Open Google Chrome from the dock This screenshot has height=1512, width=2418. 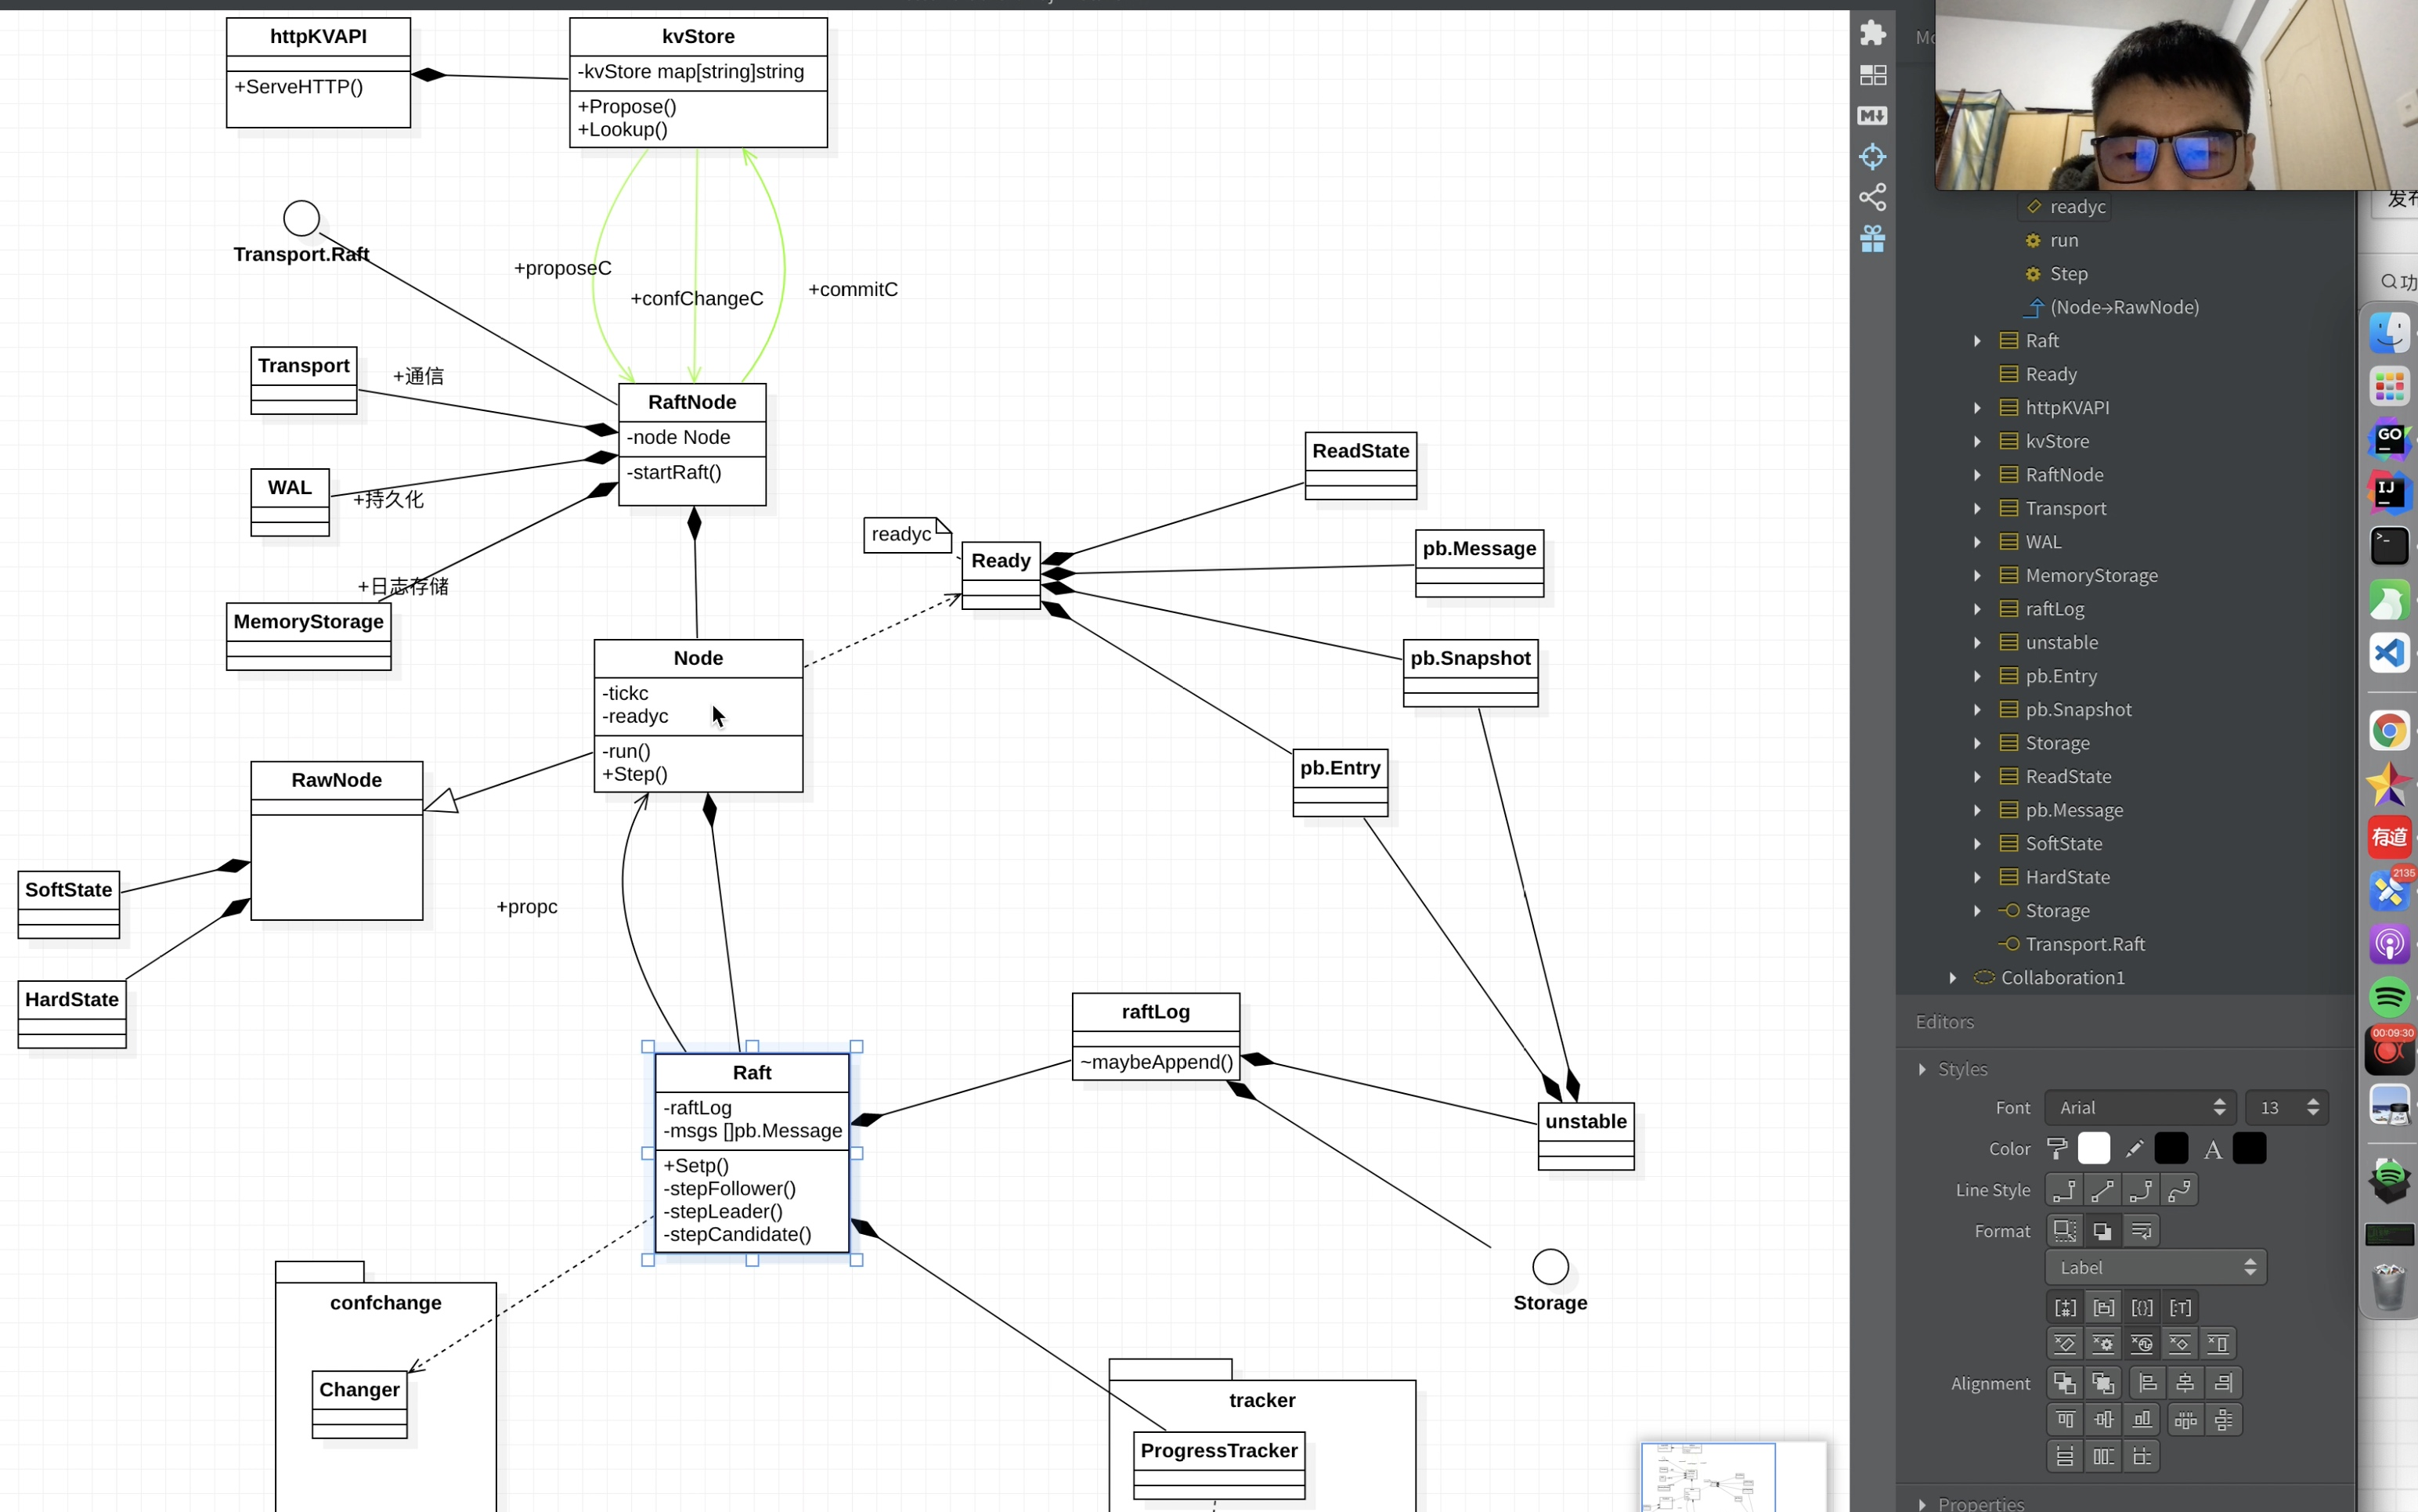coord(2389,731)
